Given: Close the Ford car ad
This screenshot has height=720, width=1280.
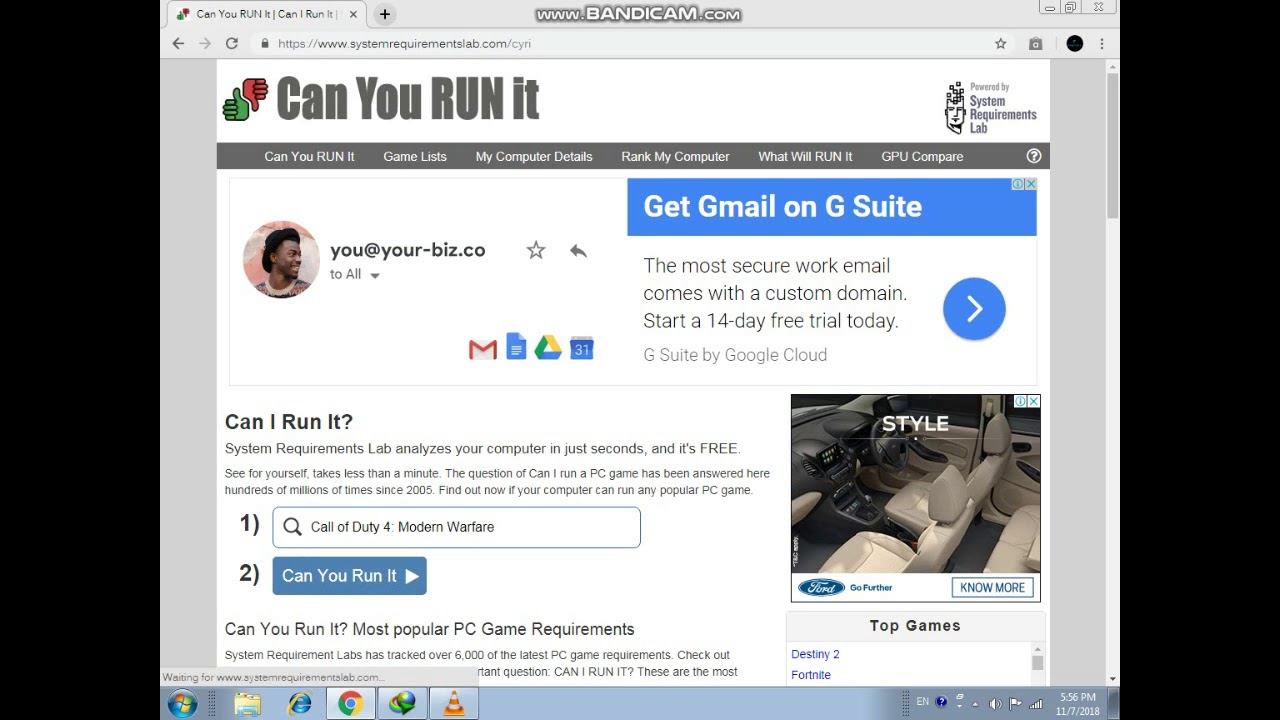Looking at the screenshot, I should click(1034, 401).
